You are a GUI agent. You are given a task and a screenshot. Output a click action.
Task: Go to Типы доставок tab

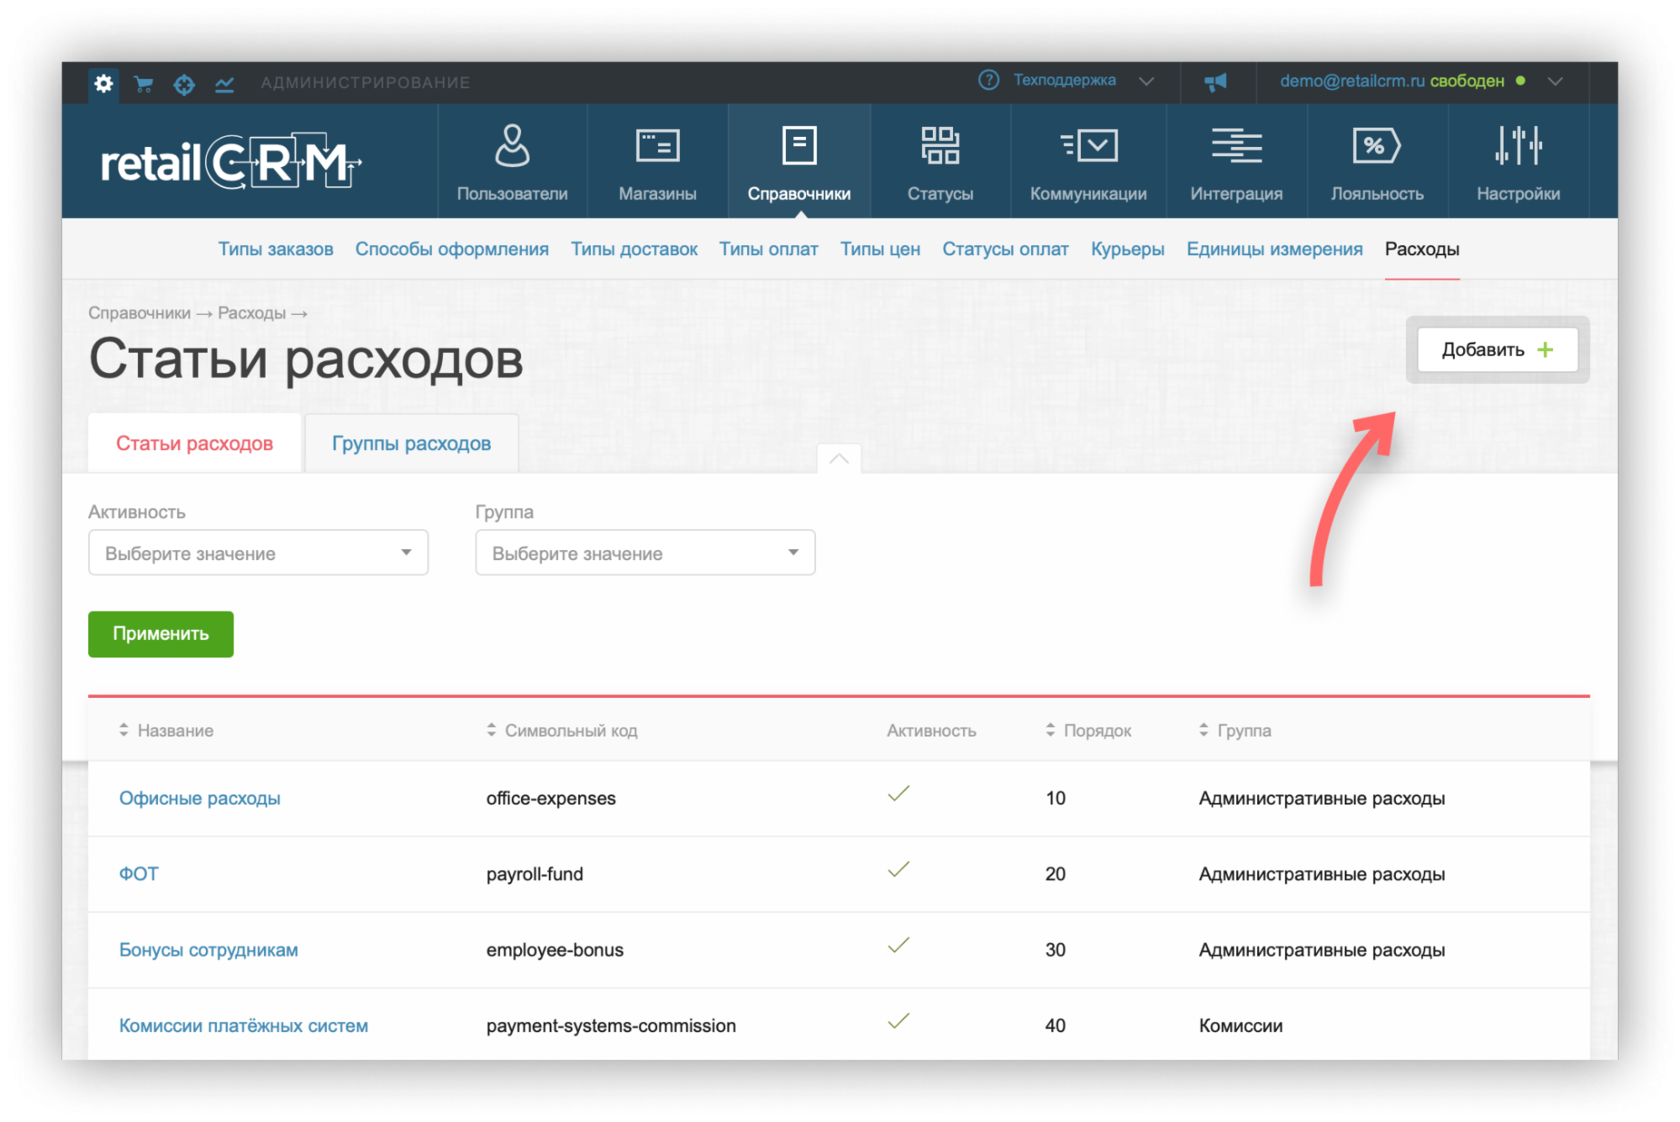[x=634, y=249]
